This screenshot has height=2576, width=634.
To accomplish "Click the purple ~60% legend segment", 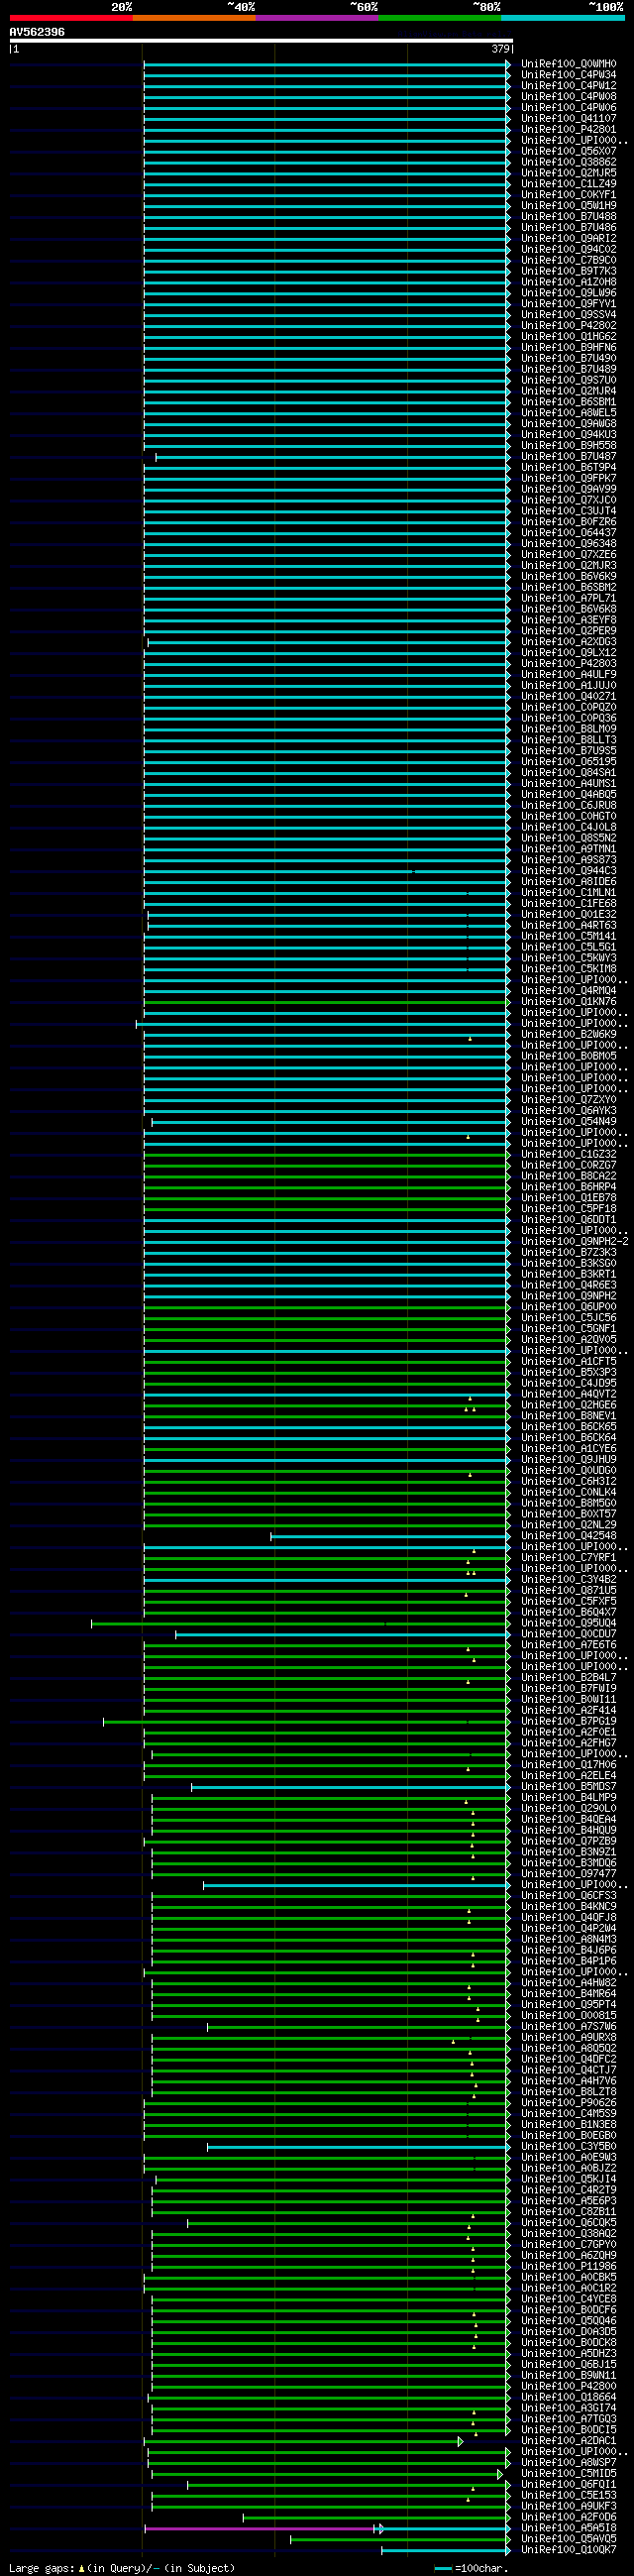I will (317, 18).
